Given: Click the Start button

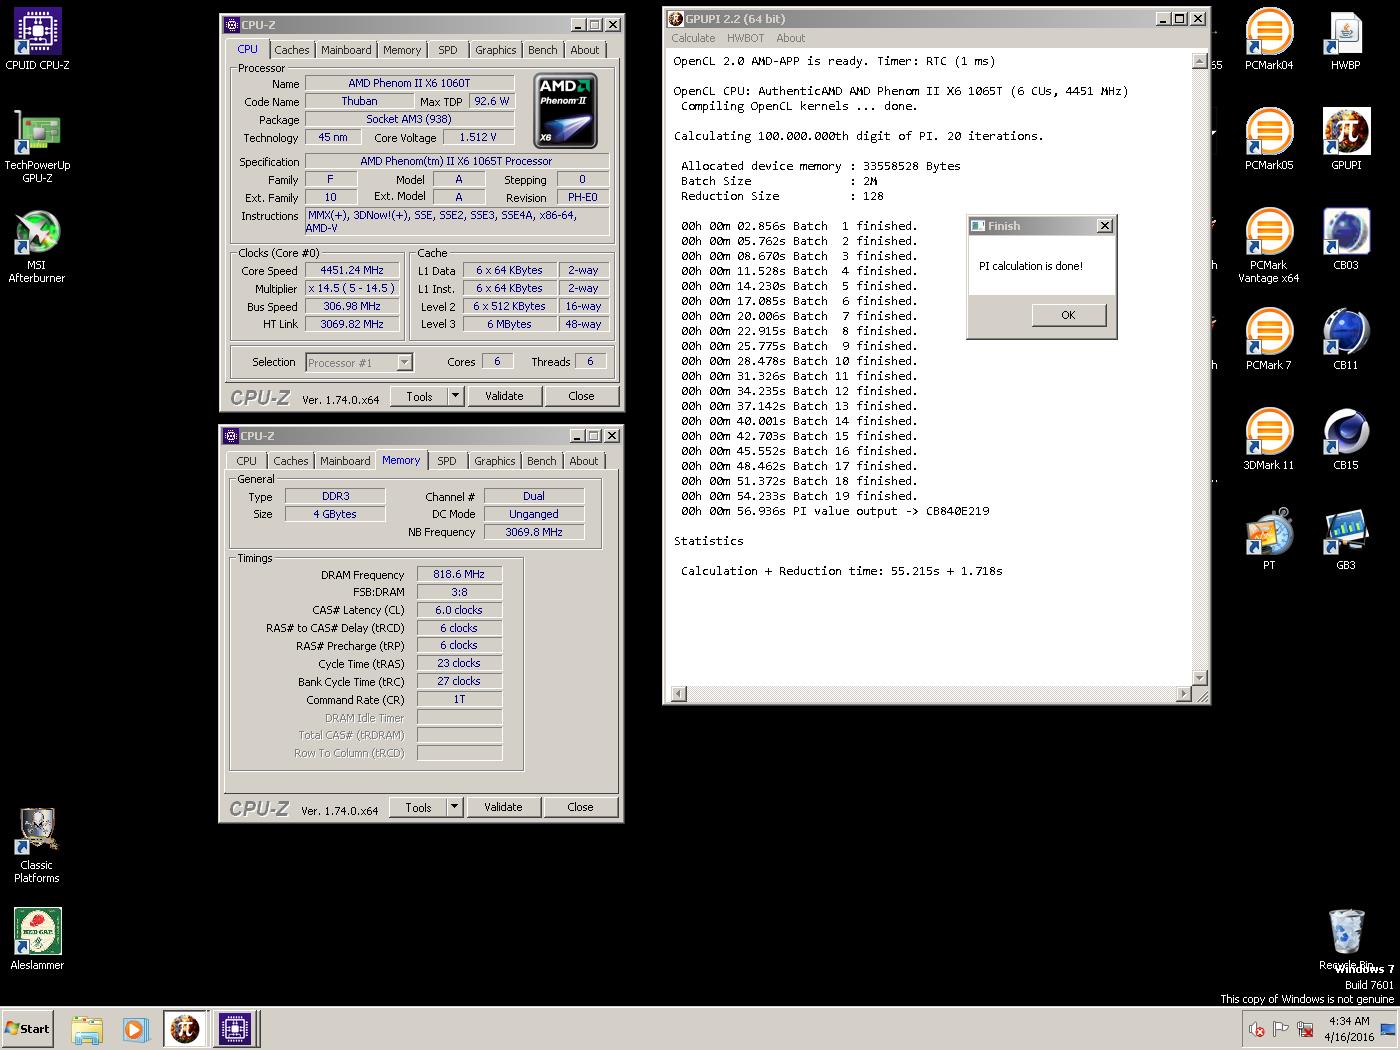Looking at the screenshot, I should [27, 1029].
